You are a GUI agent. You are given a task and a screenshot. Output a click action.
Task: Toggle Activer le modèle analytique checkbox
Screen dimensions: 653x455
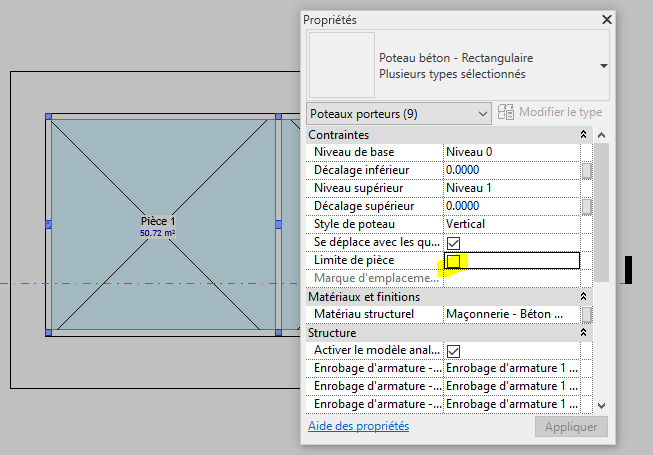pos(453,351)
